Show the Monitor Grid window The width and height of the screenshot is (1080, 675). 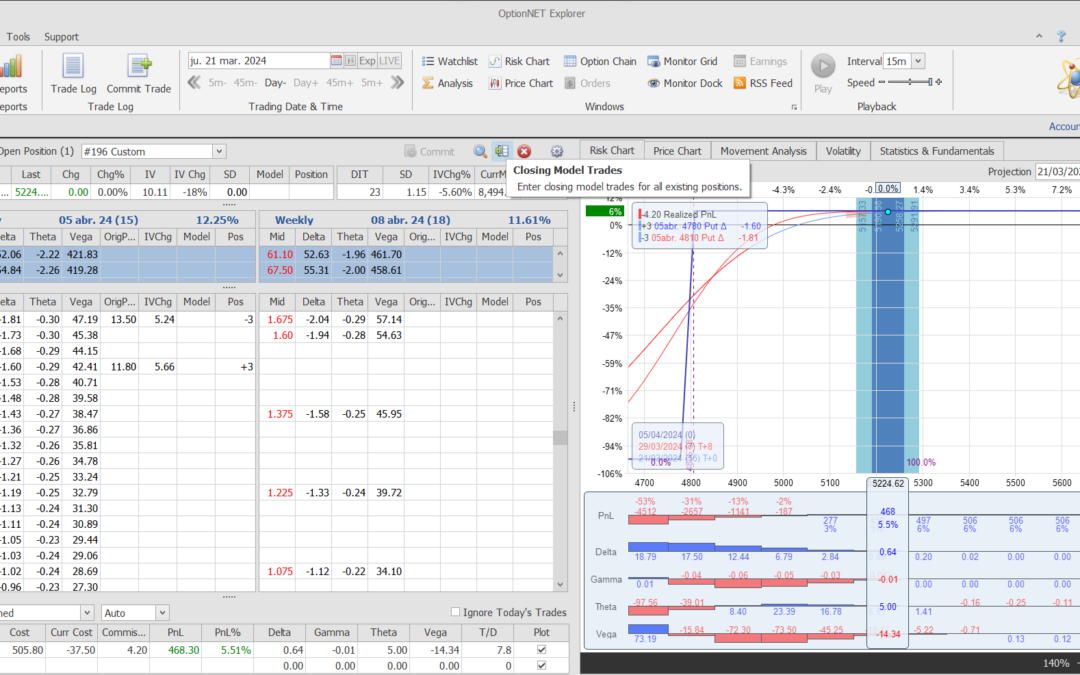click(x=685, y=61)
